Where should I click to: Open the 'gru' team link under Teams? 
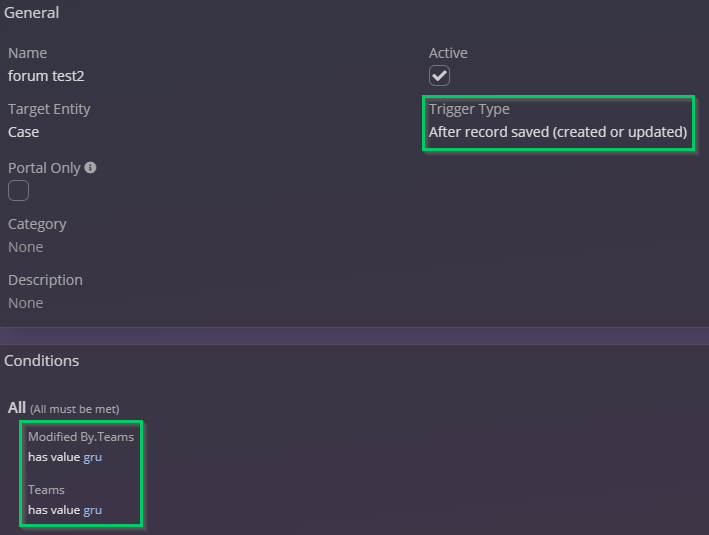tap(92, 510)
